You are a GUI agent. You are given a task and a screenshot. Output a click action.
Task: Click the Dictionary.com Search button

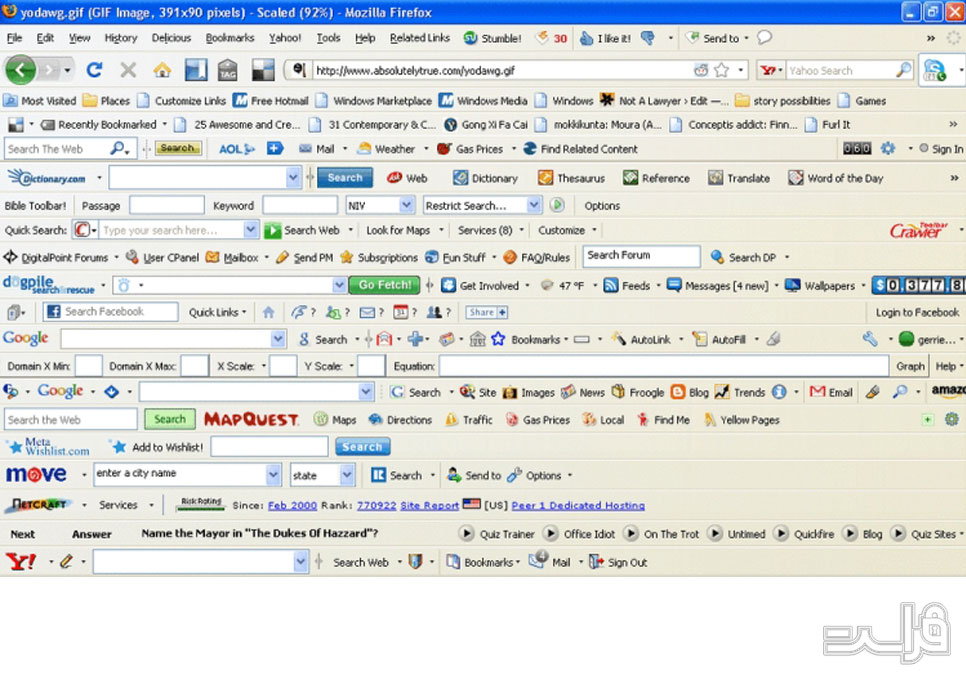pyautogui.click(x=345, y=177)
